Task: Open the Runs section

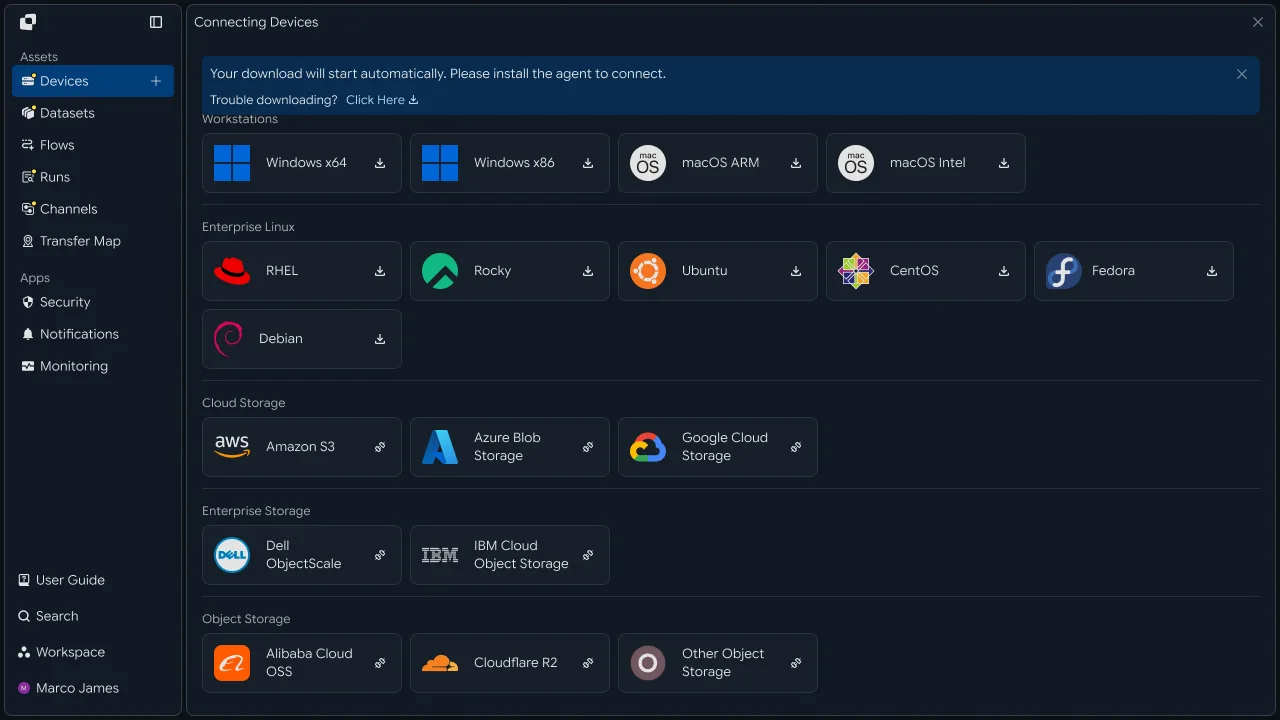Action: [93, 177]
